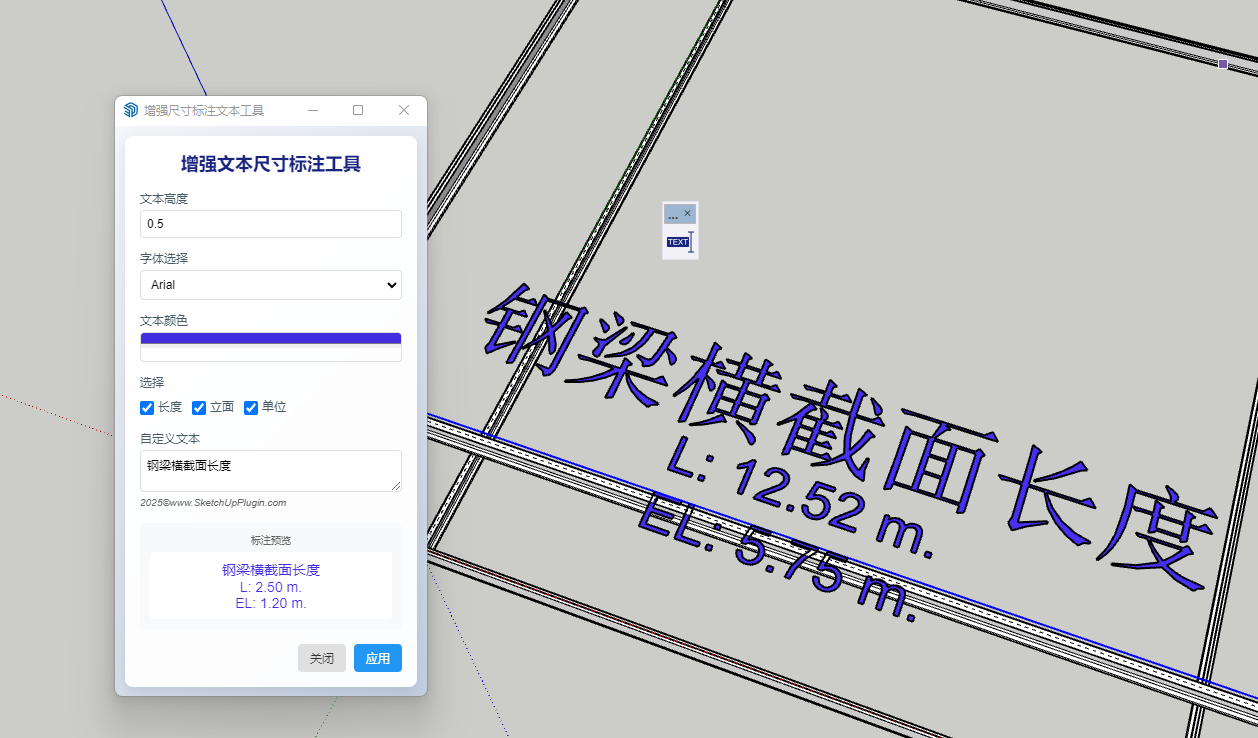Disable the 单位 checkbox
1258x738 pixels.
(x=251, y=408)
